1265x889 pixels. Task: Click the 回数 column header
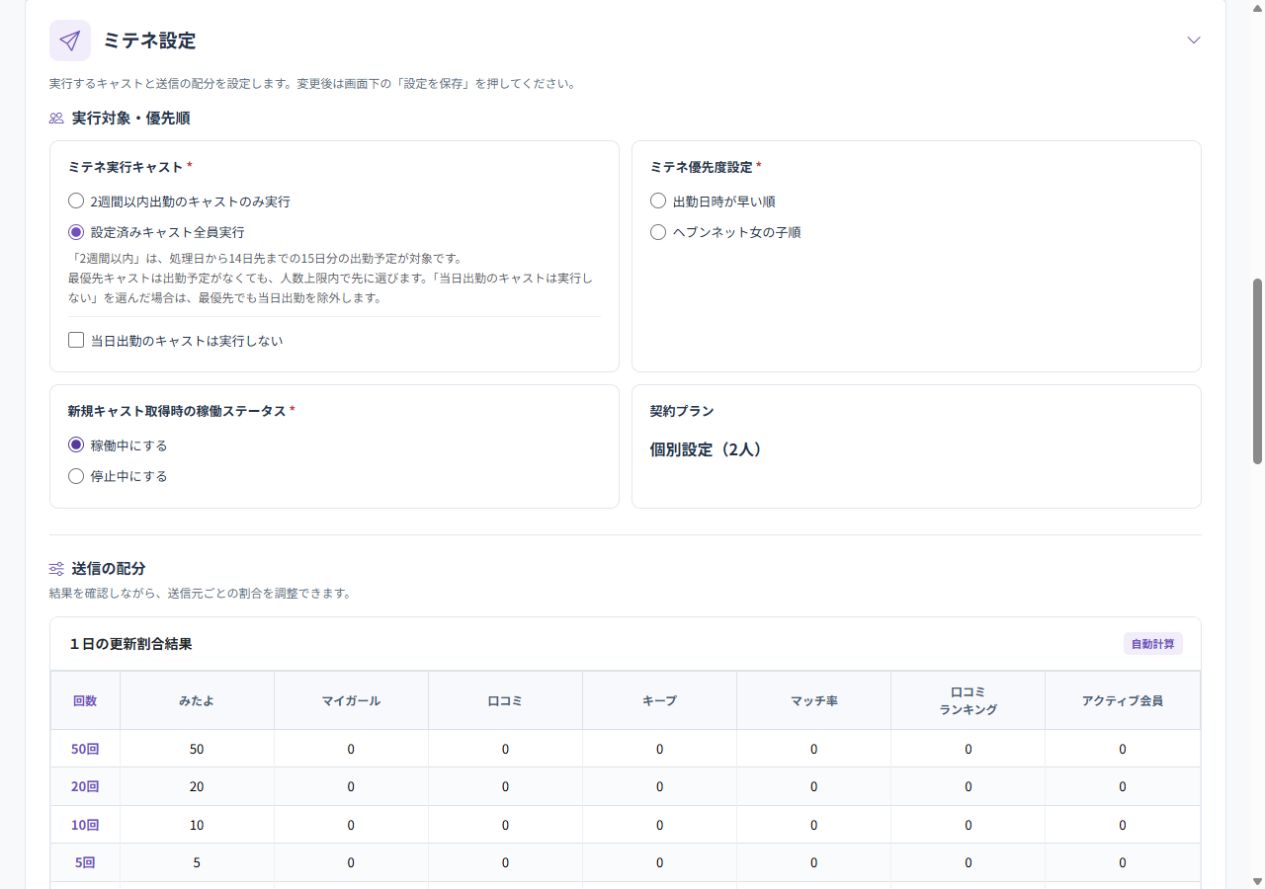(85, 700)
